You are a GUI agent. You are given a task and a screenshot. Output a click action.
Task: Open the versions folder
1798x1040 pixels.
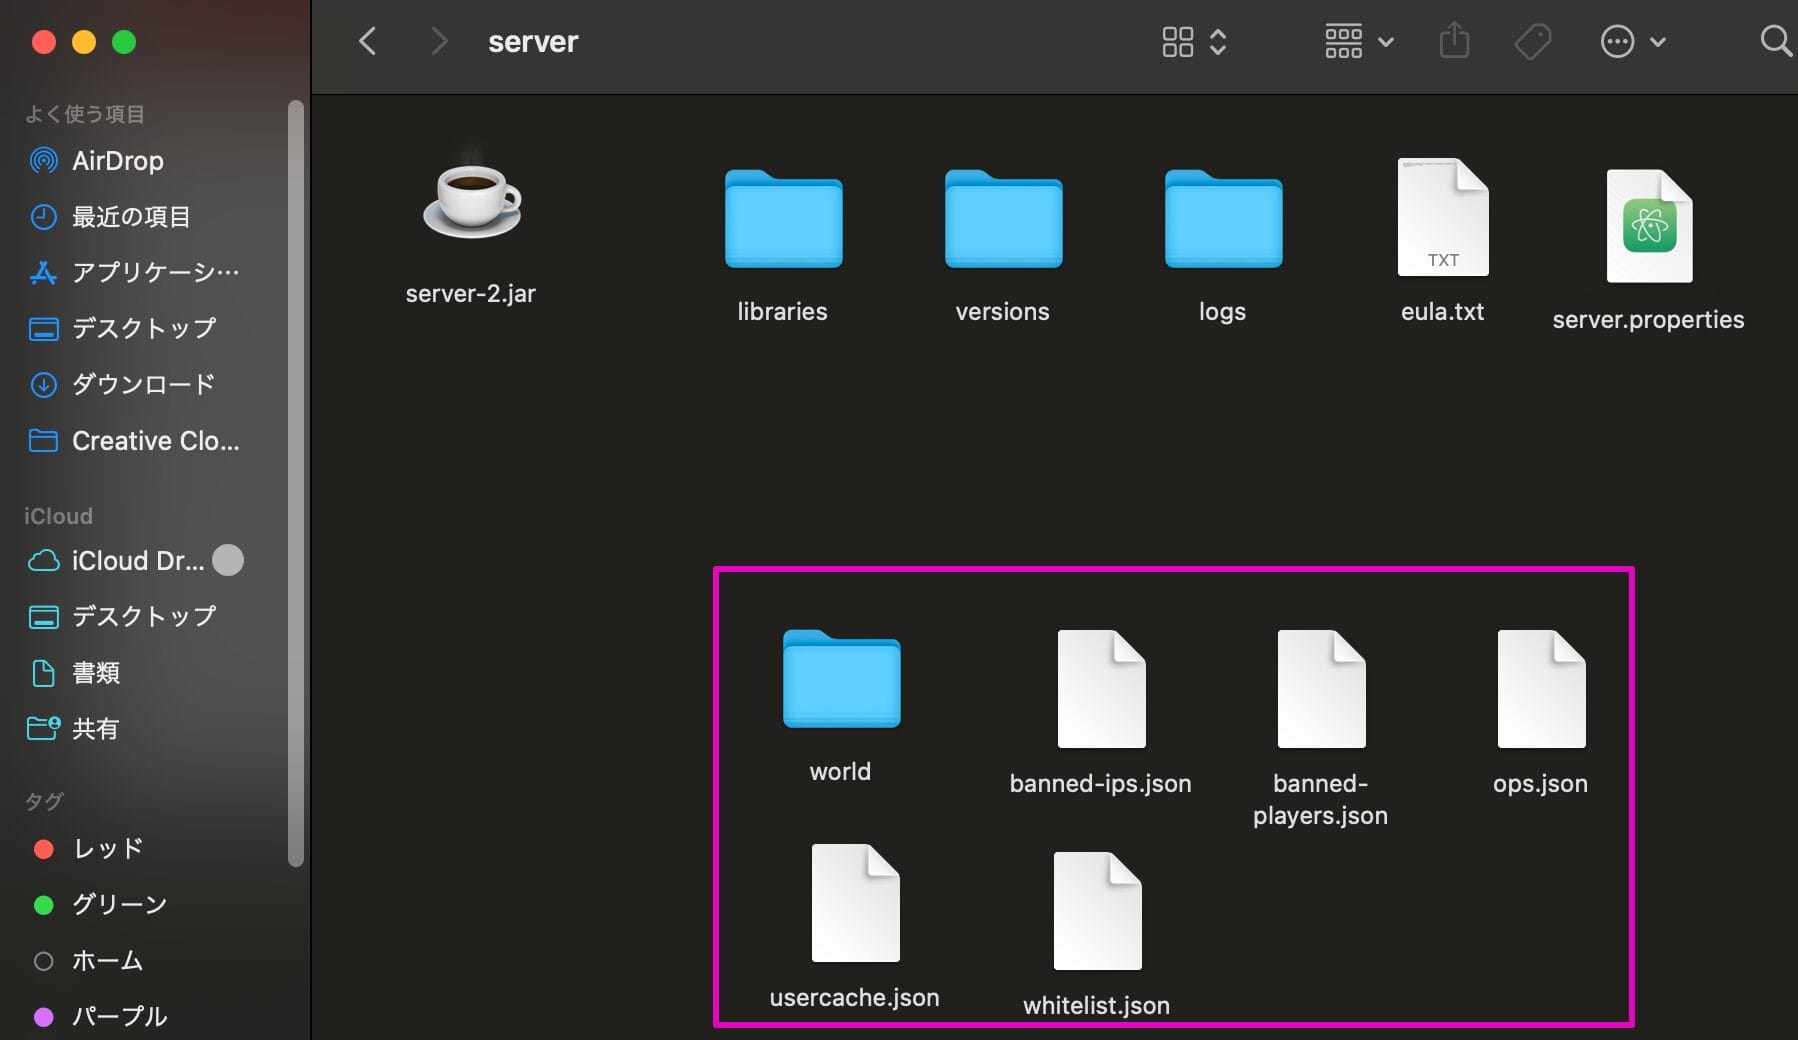coord(1003,220)
